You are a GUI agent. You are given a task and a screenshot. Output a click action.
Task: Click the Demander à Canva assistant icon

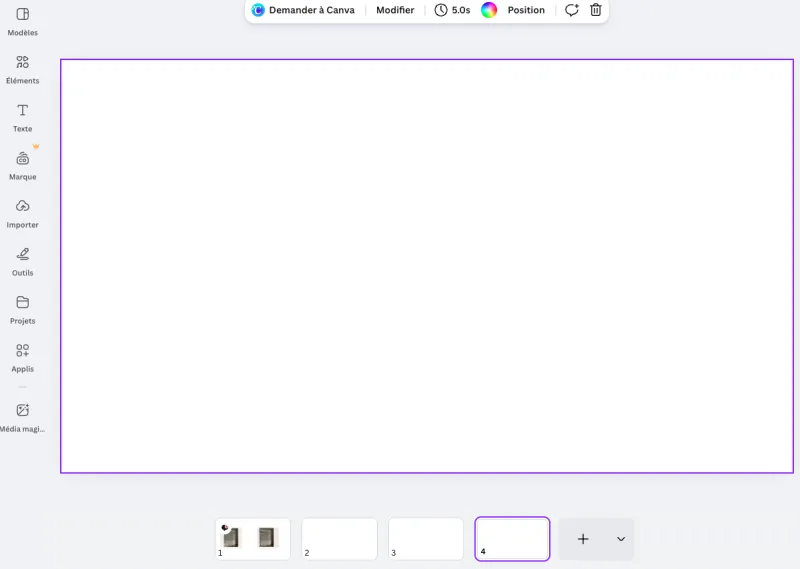click(258, 10)
